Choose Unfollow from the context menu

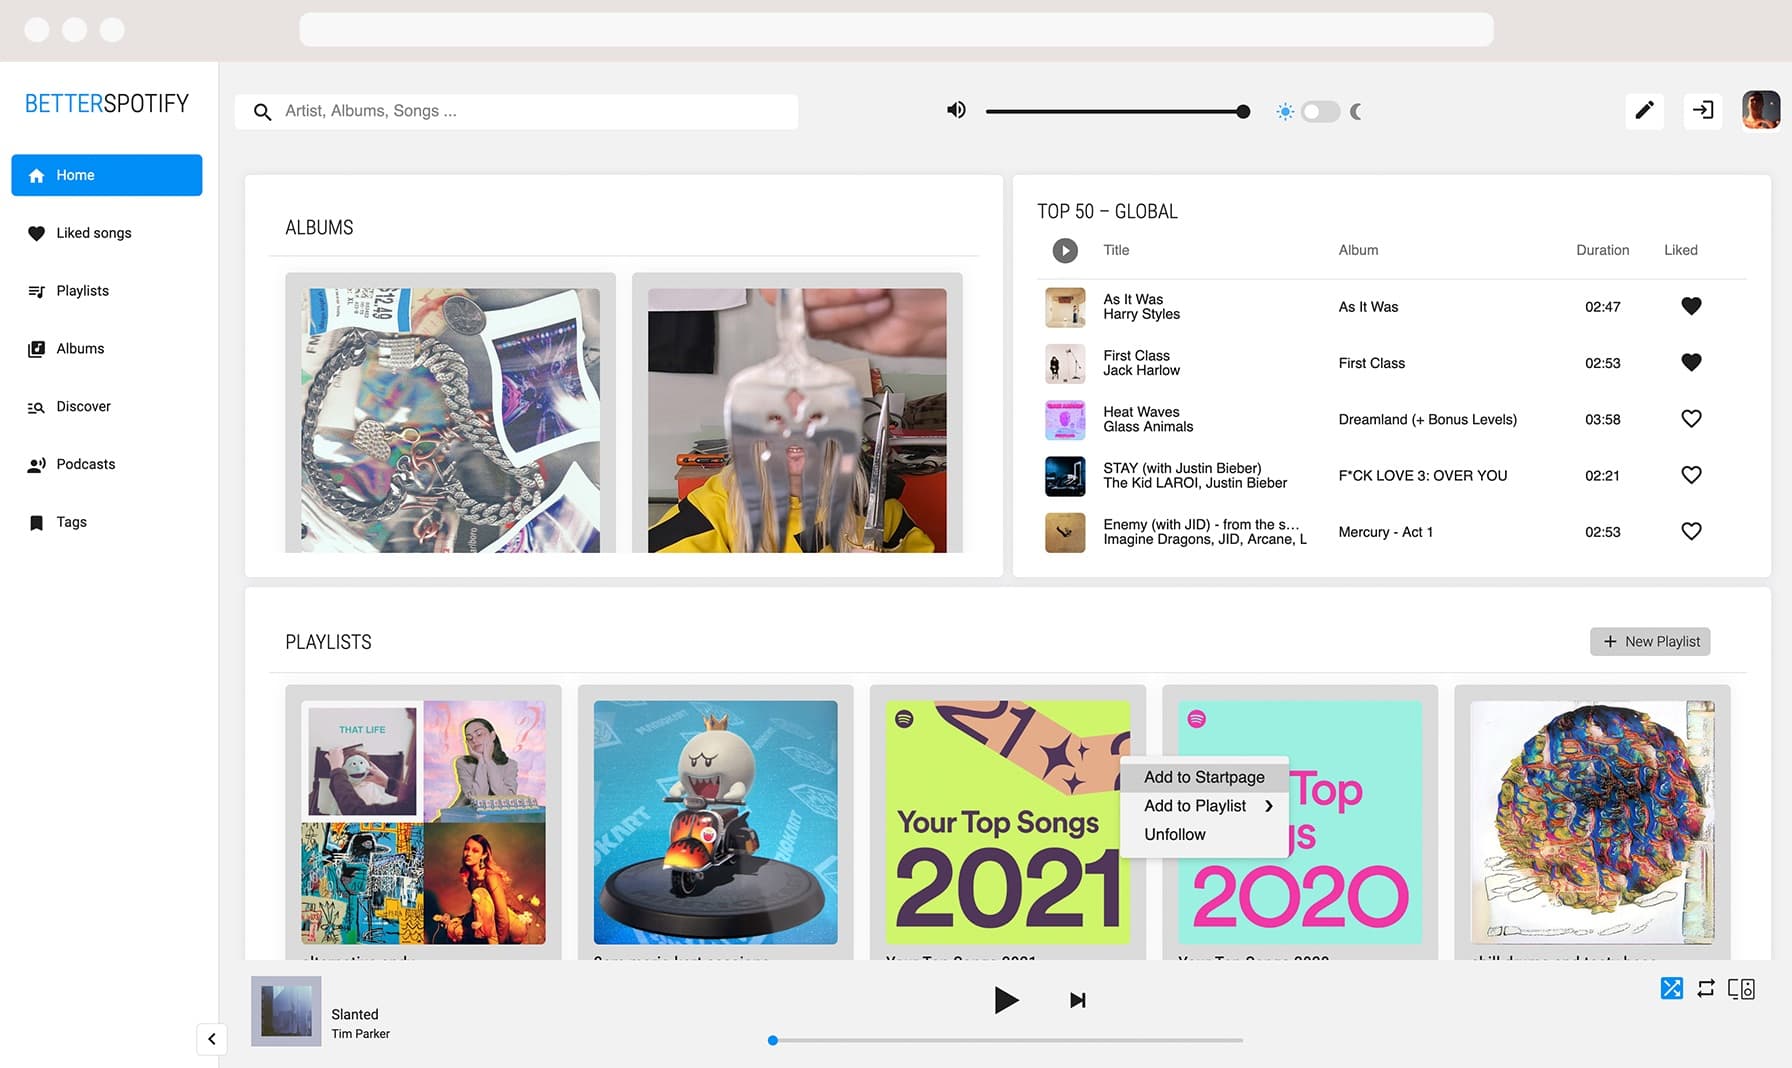click(1175, 835)
